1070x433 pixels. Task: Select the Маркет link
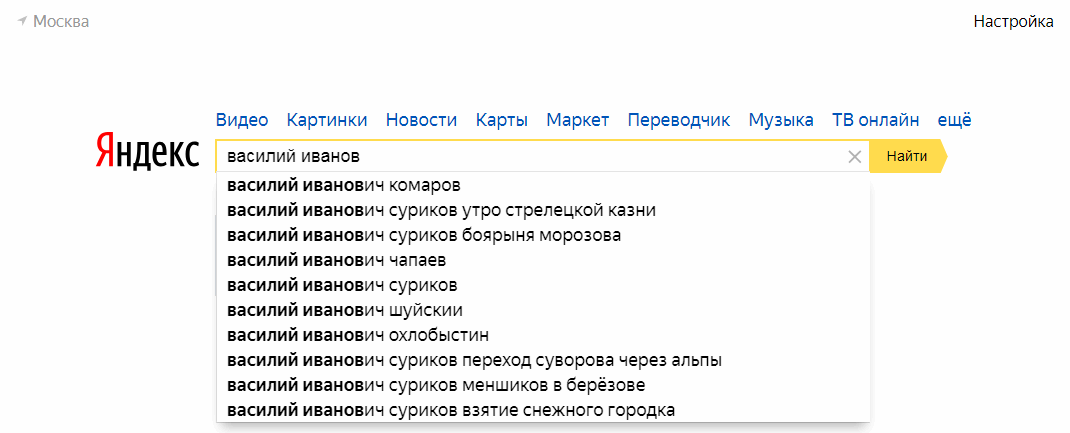pos(577,120)
